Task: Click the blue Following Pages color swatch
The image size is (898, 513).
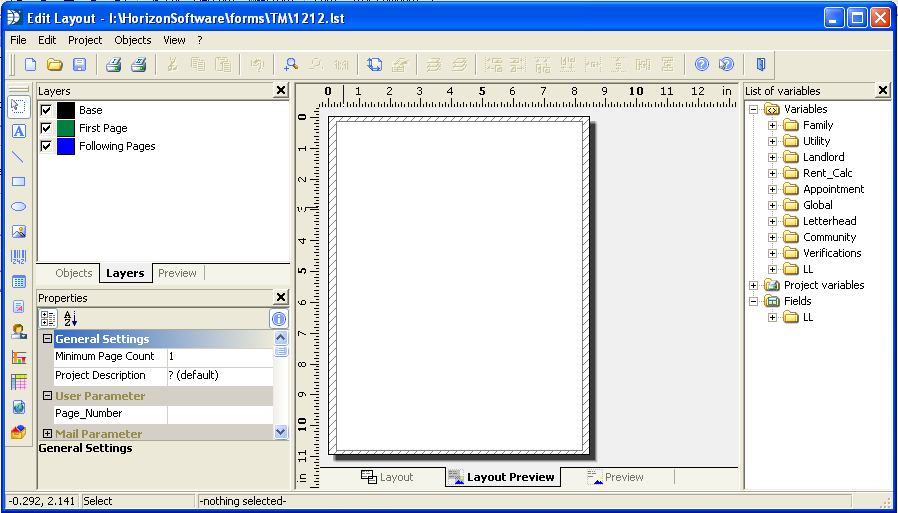Action: tap(66, 146)
